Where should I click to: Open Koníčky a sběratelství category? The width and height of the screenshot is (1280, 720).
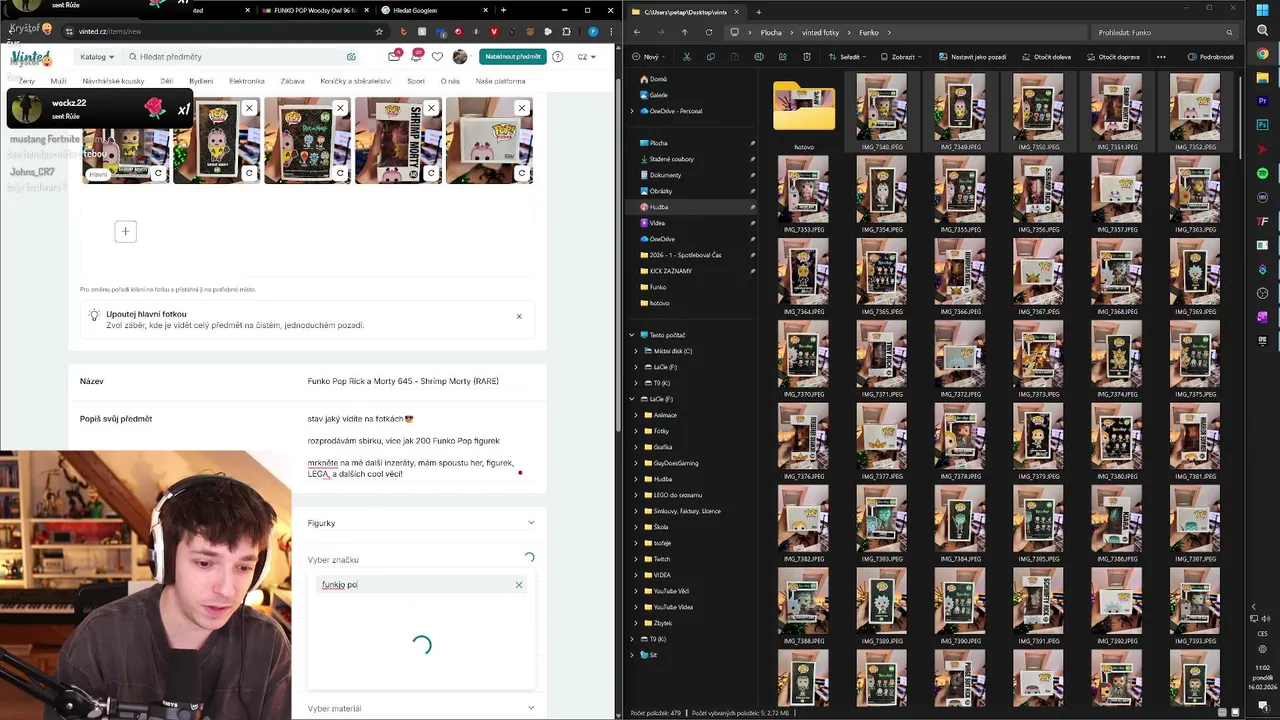tap(356, 81)
